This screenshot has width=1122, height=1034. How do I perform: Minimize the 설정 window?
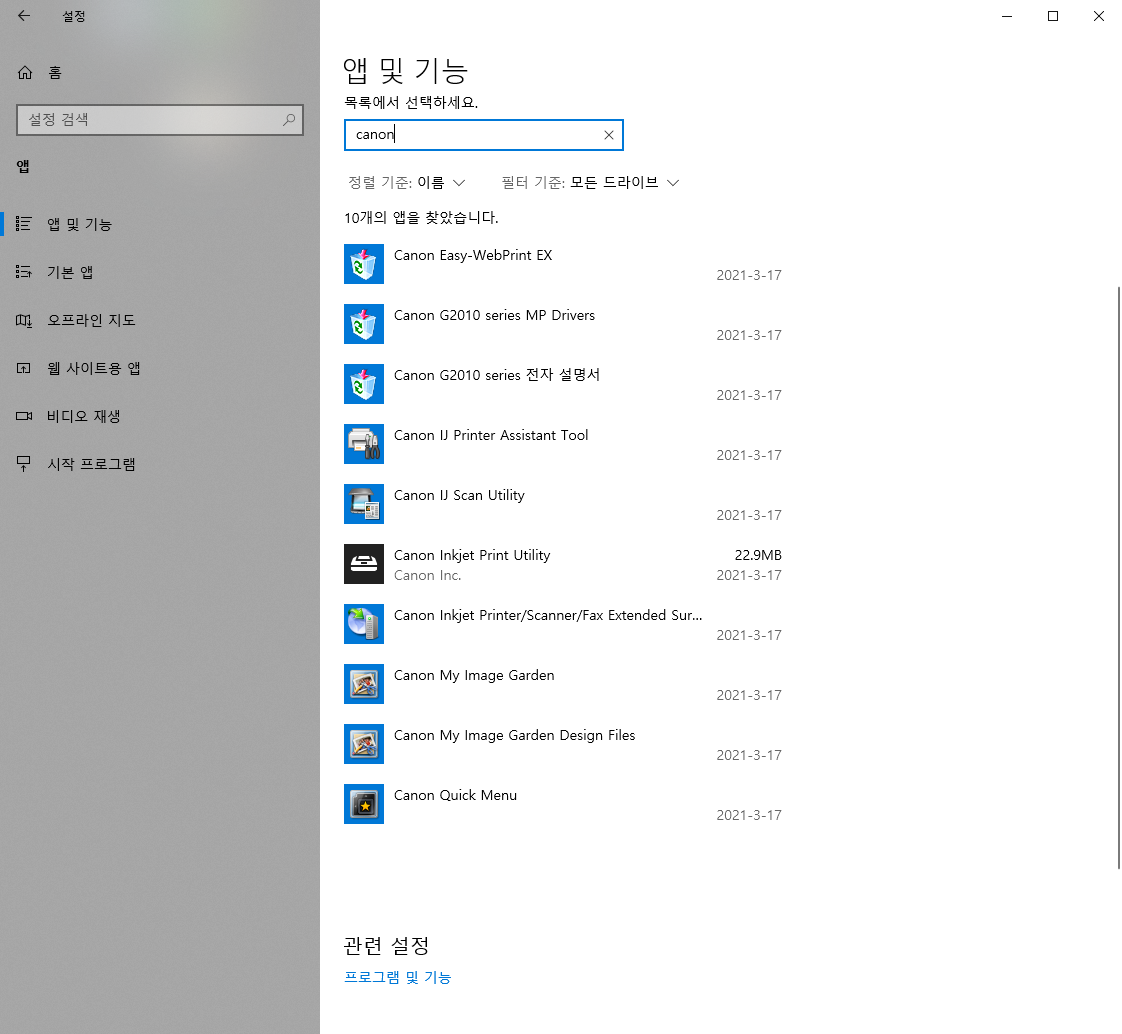(x=1007, y=16)
